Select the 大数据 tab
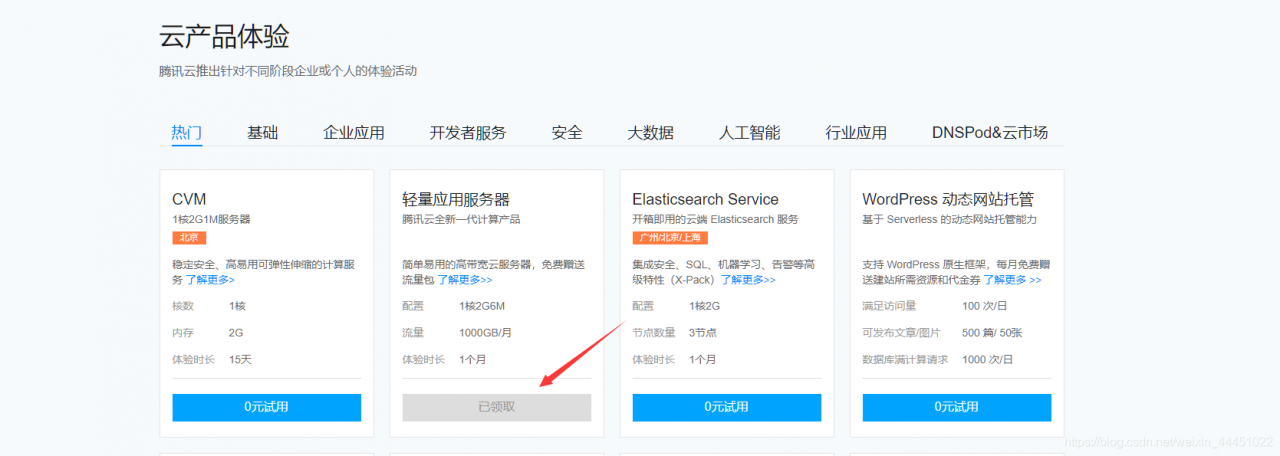This screenshot has width=1280, height=456. click(x=651, y=133)
